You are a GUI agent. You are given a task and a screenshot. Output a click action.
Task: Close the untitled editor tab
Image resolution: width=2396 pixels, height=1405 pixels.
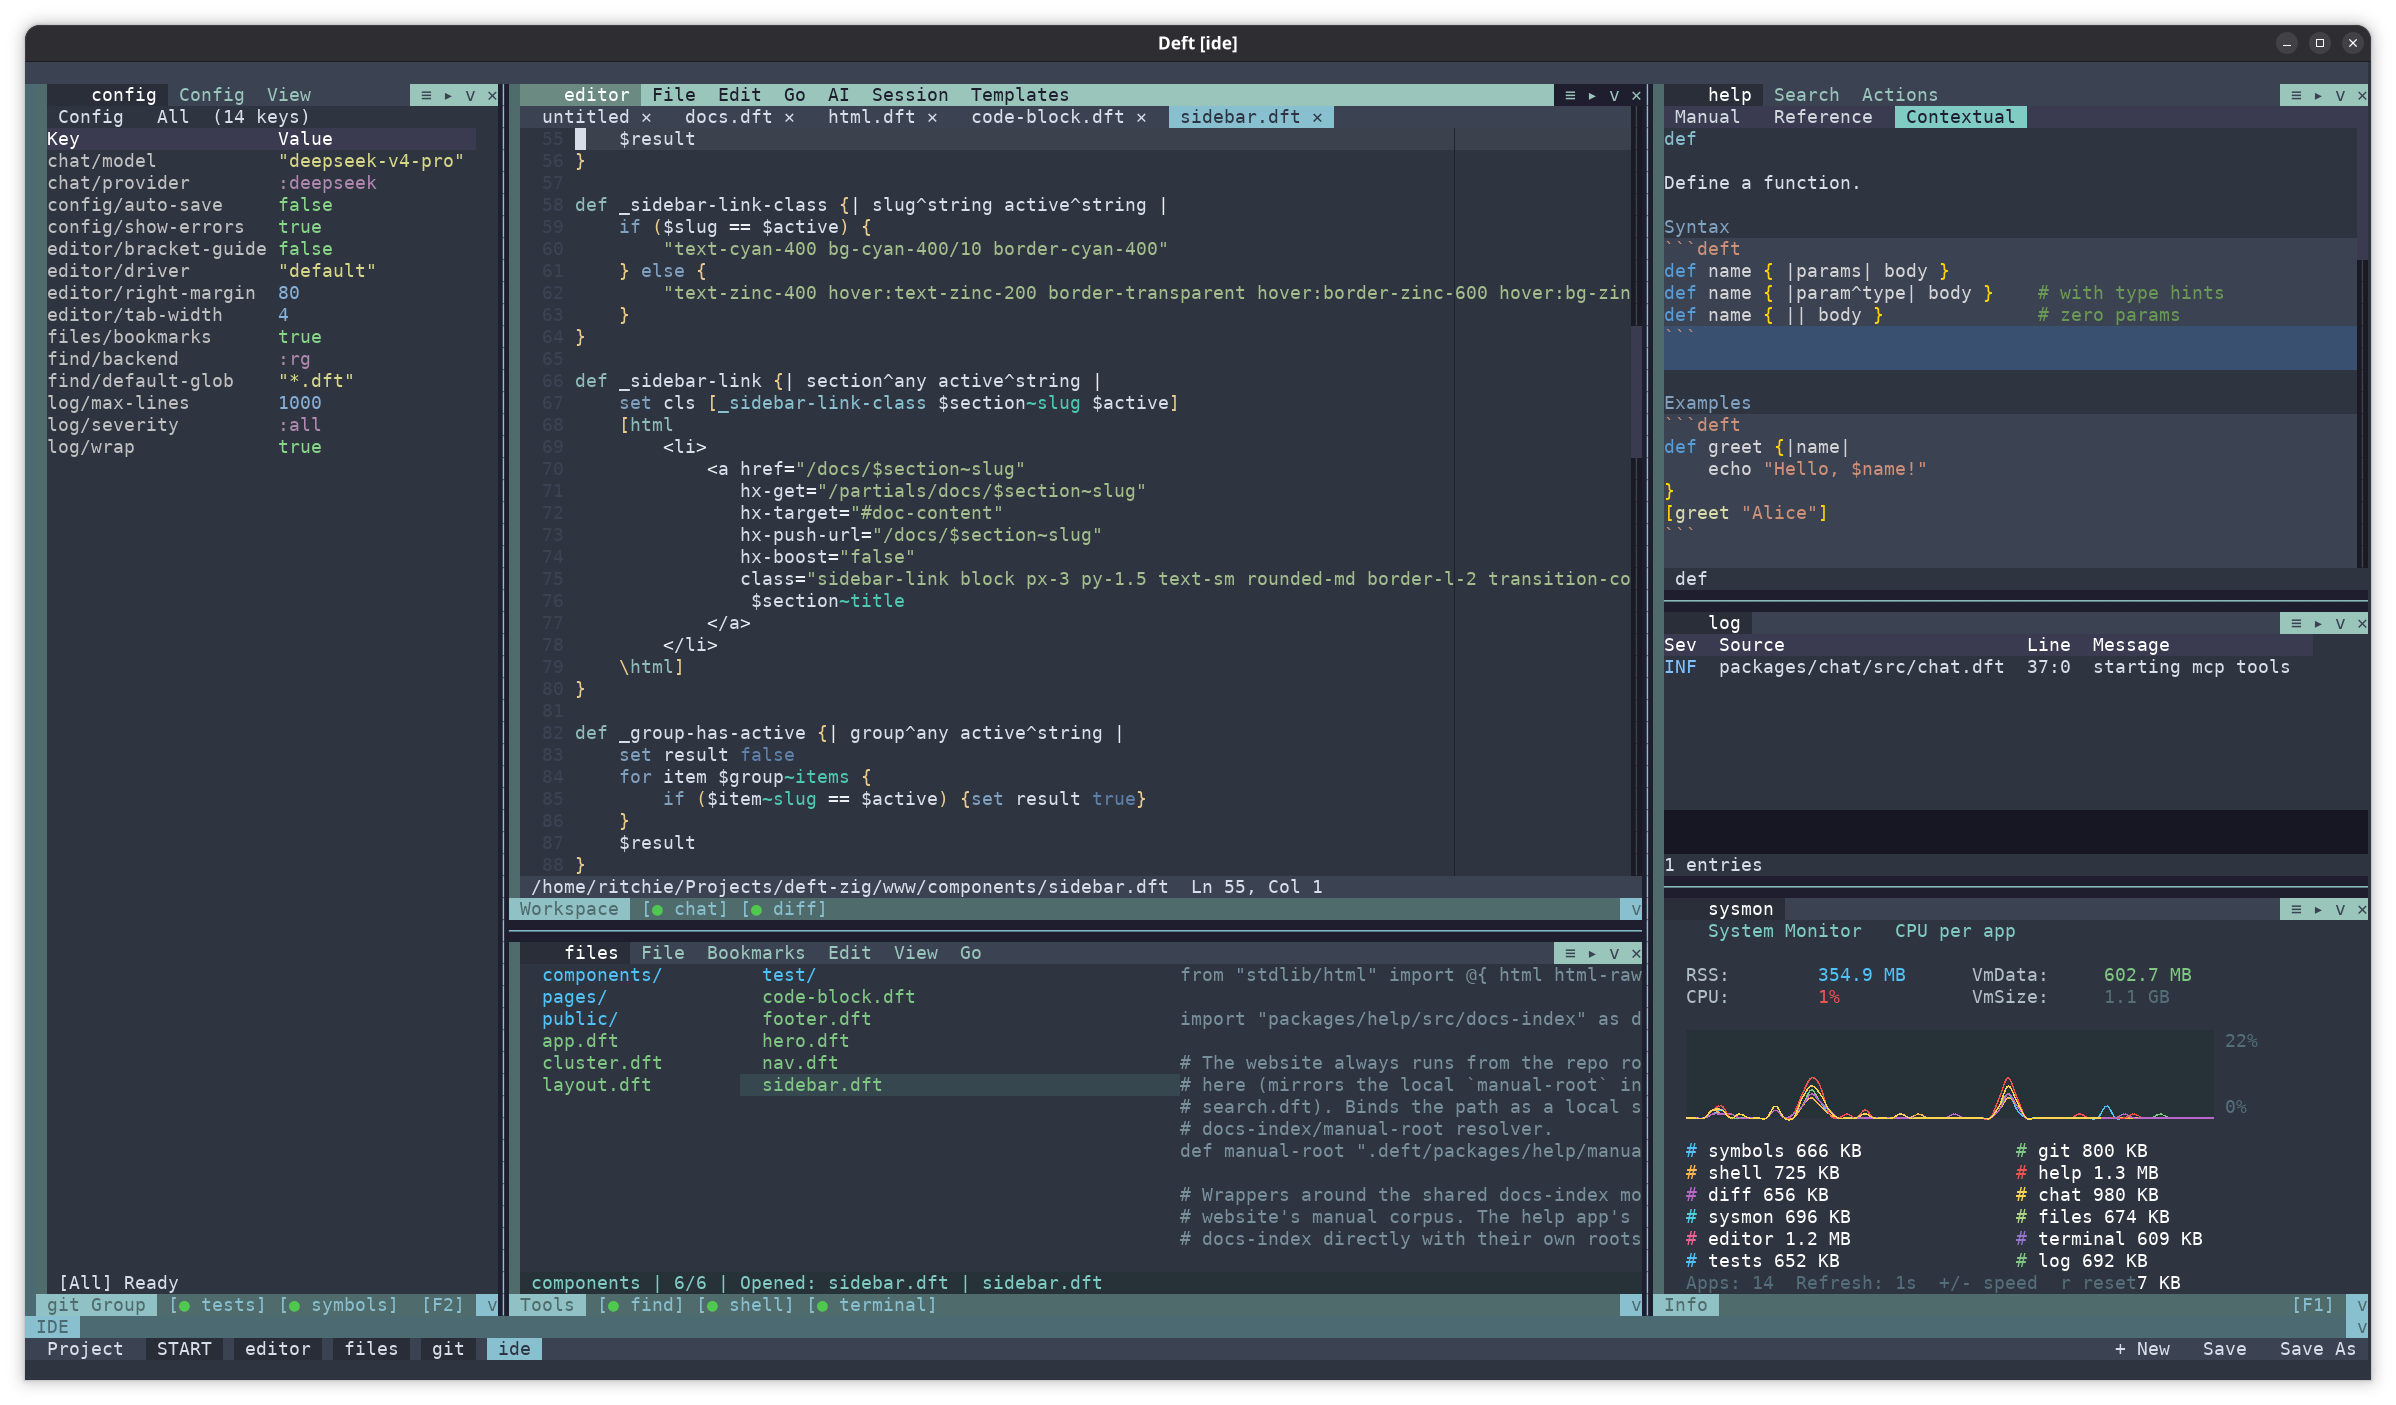(x=647, y=117)
